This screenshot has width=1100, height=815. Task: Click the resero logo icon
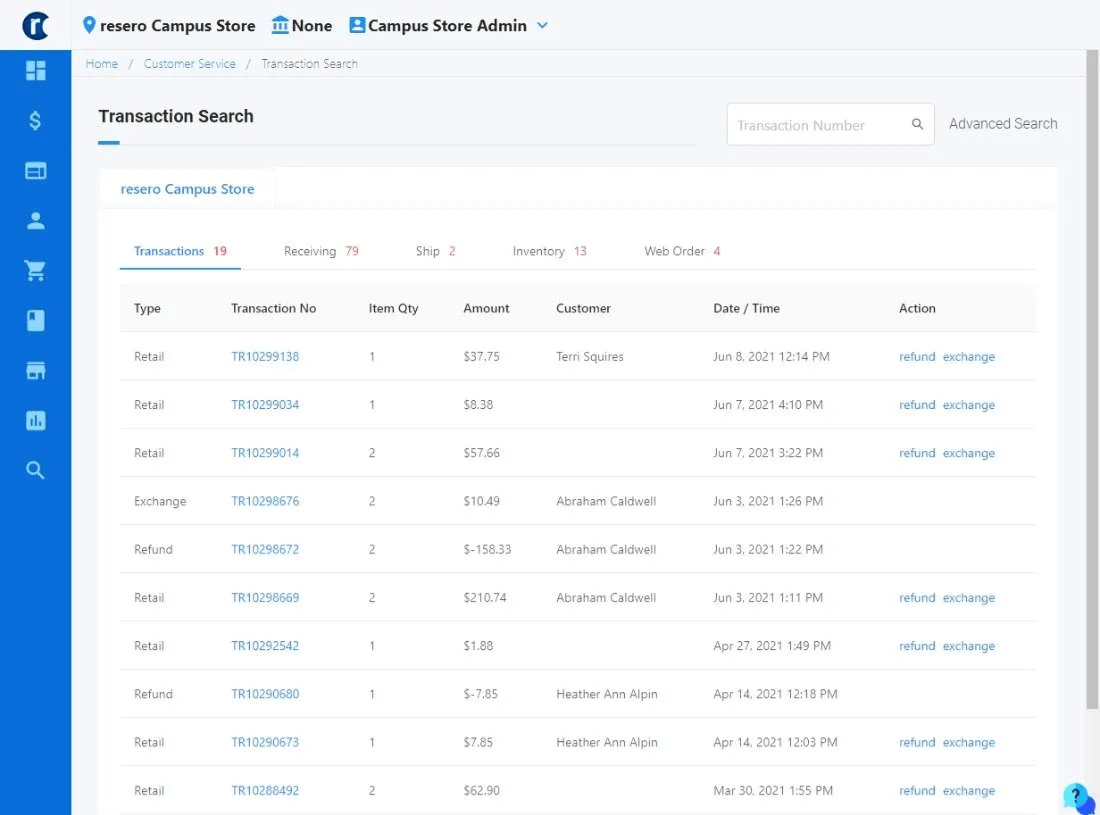click(x=35, y=26)
